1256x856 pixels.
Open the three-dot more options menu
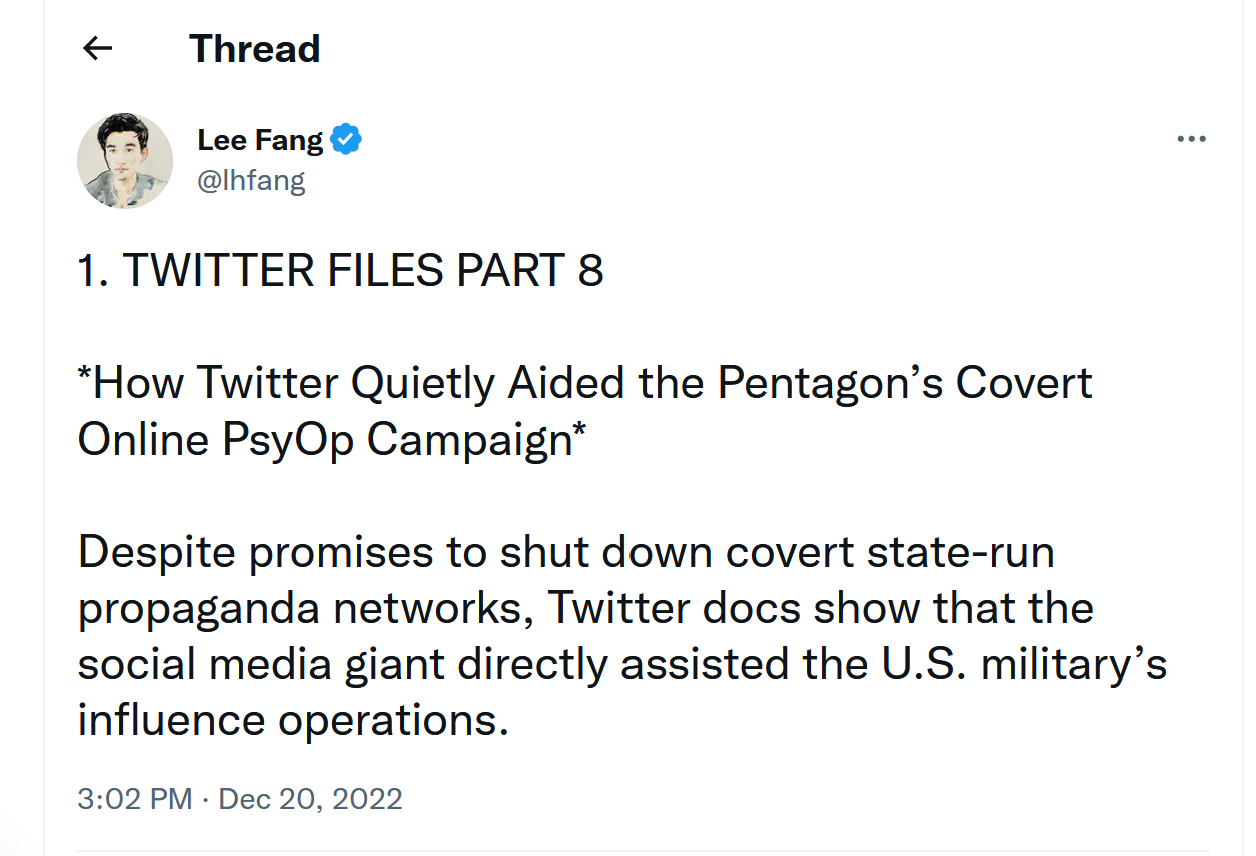[1191, 139]
